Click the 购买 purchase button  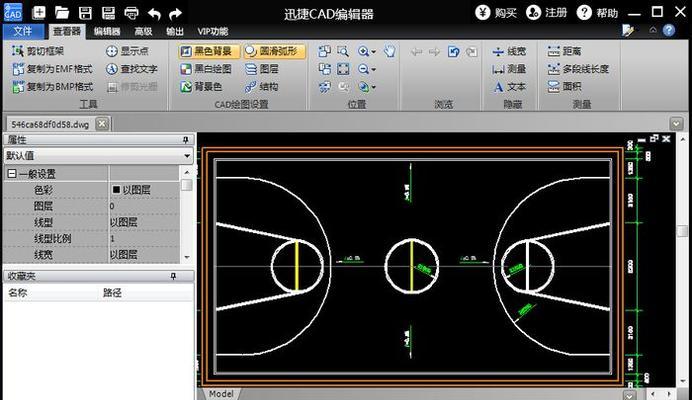(x=496, y=13)
